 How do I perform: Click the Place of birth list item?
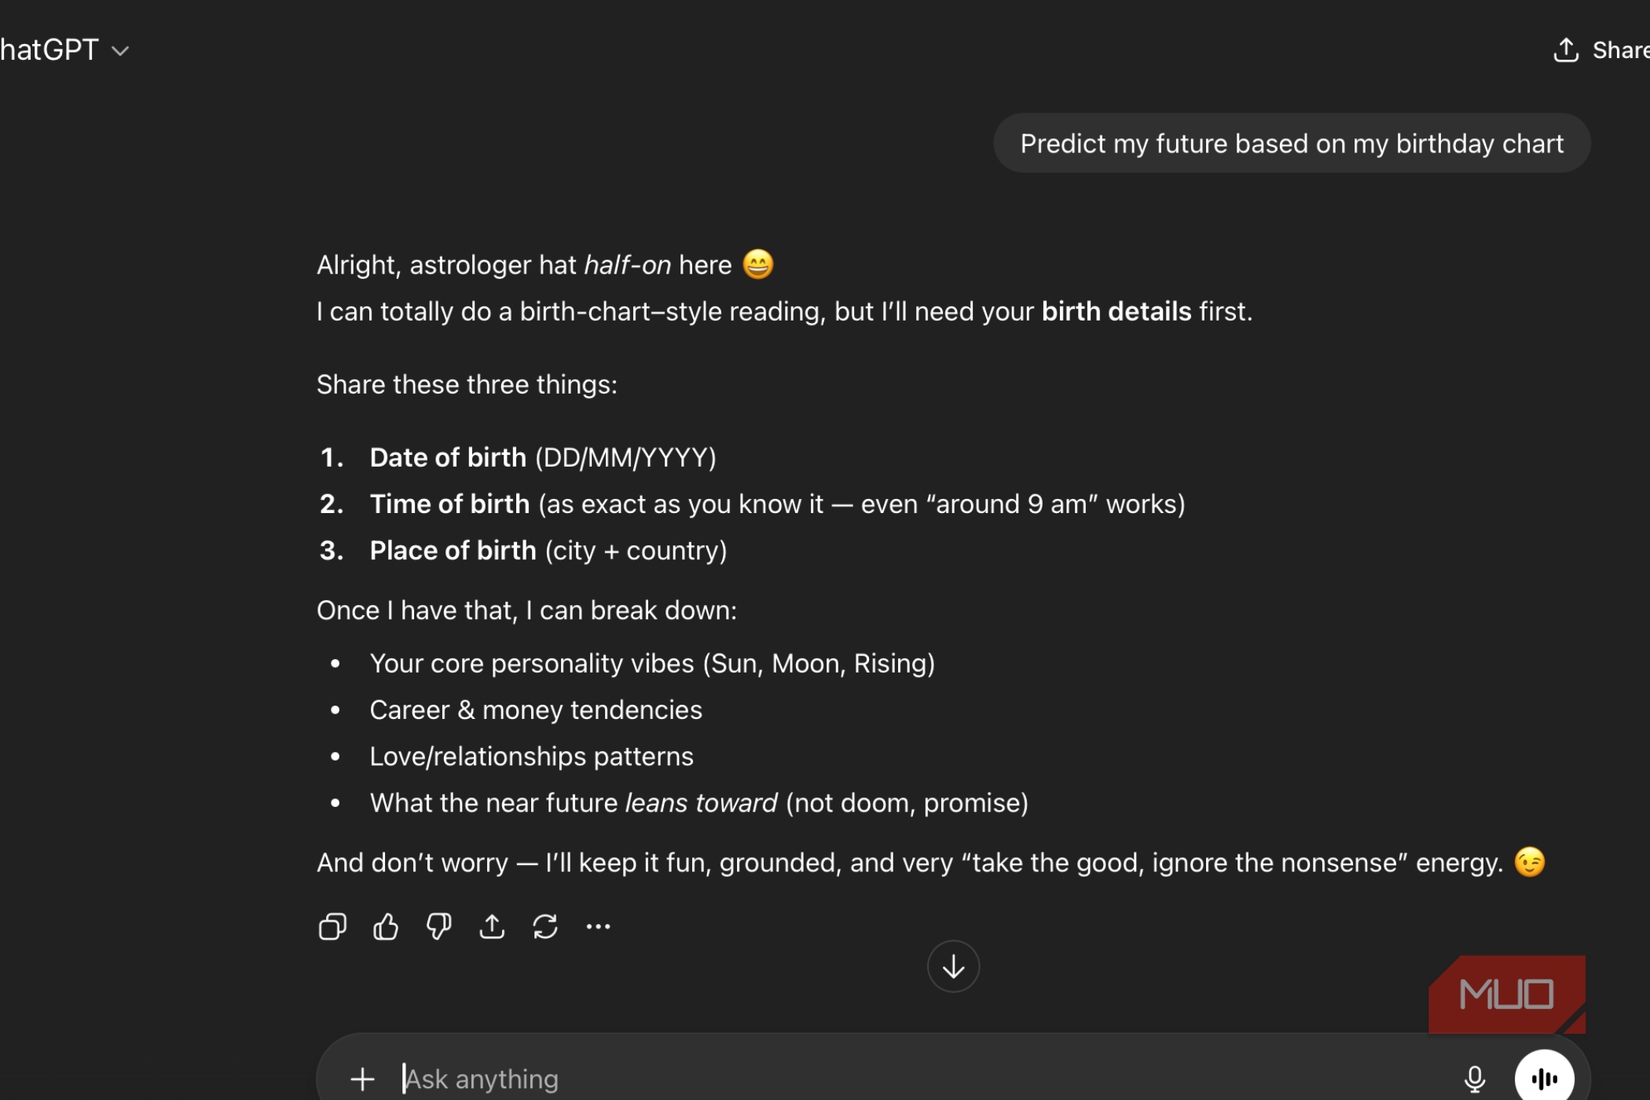pyautogui.click(x=548, y=551)
